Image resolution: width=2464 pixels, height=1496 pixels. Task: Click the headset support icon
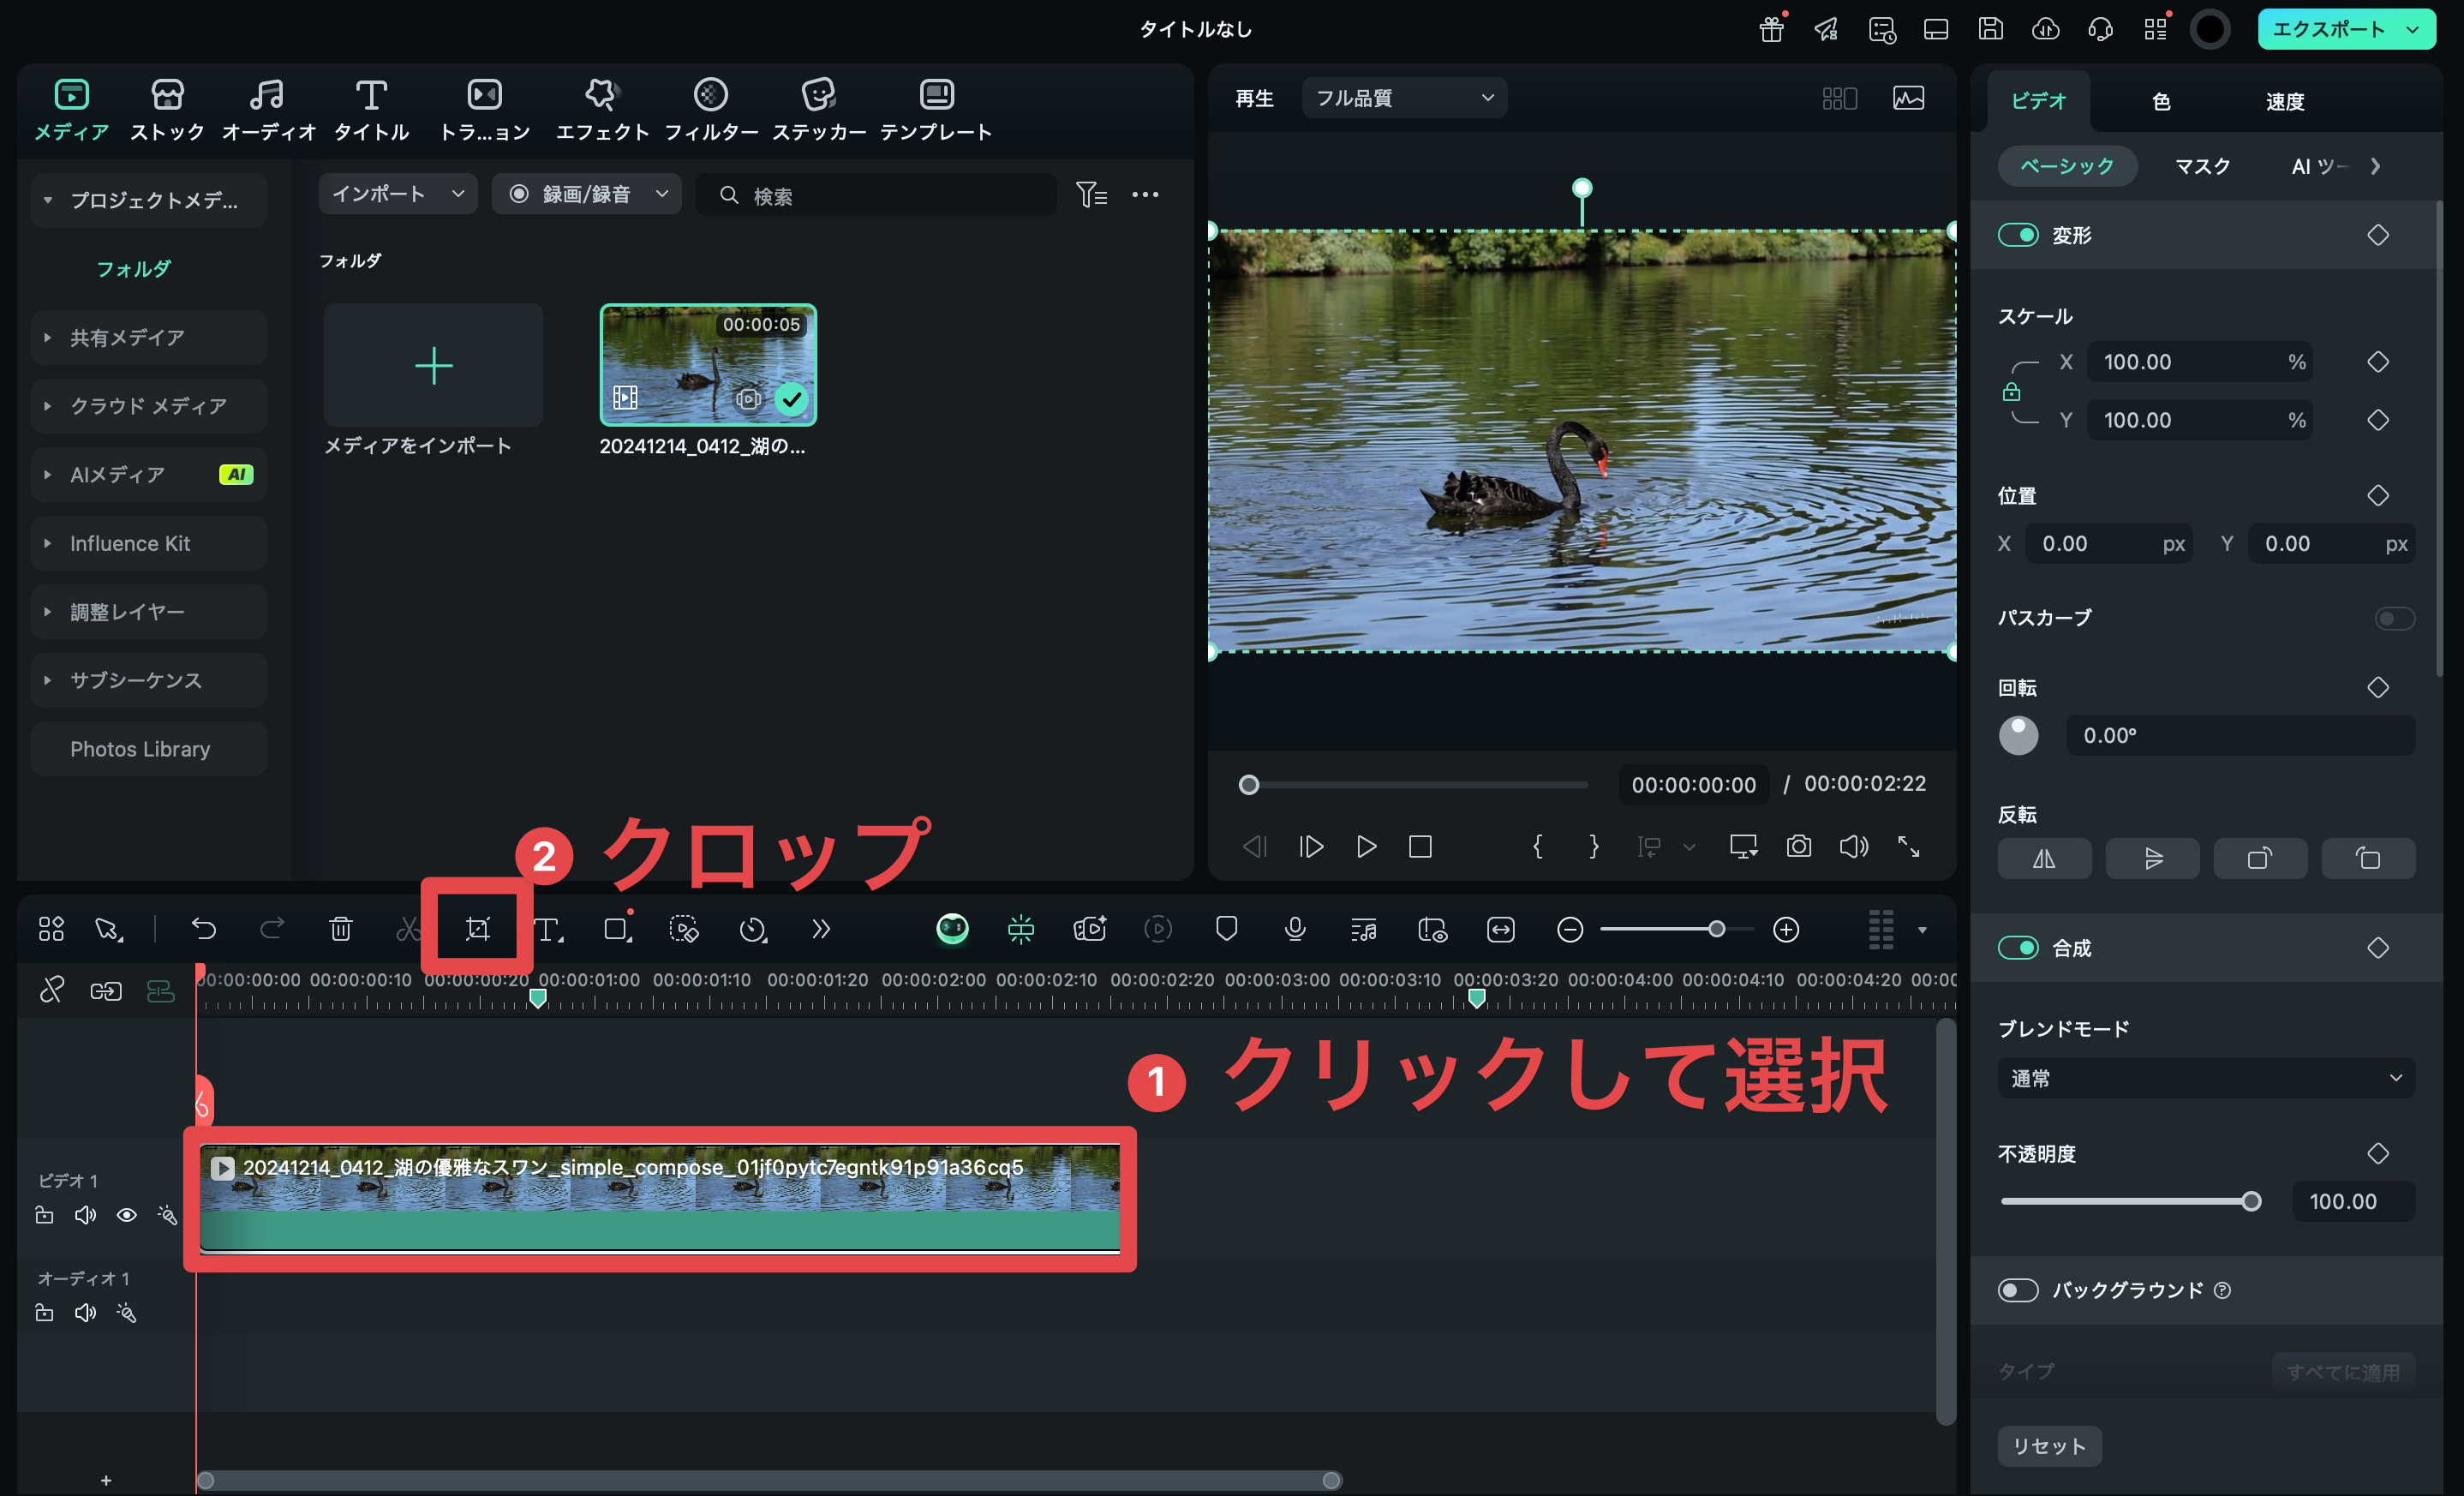pos(2101,29)
